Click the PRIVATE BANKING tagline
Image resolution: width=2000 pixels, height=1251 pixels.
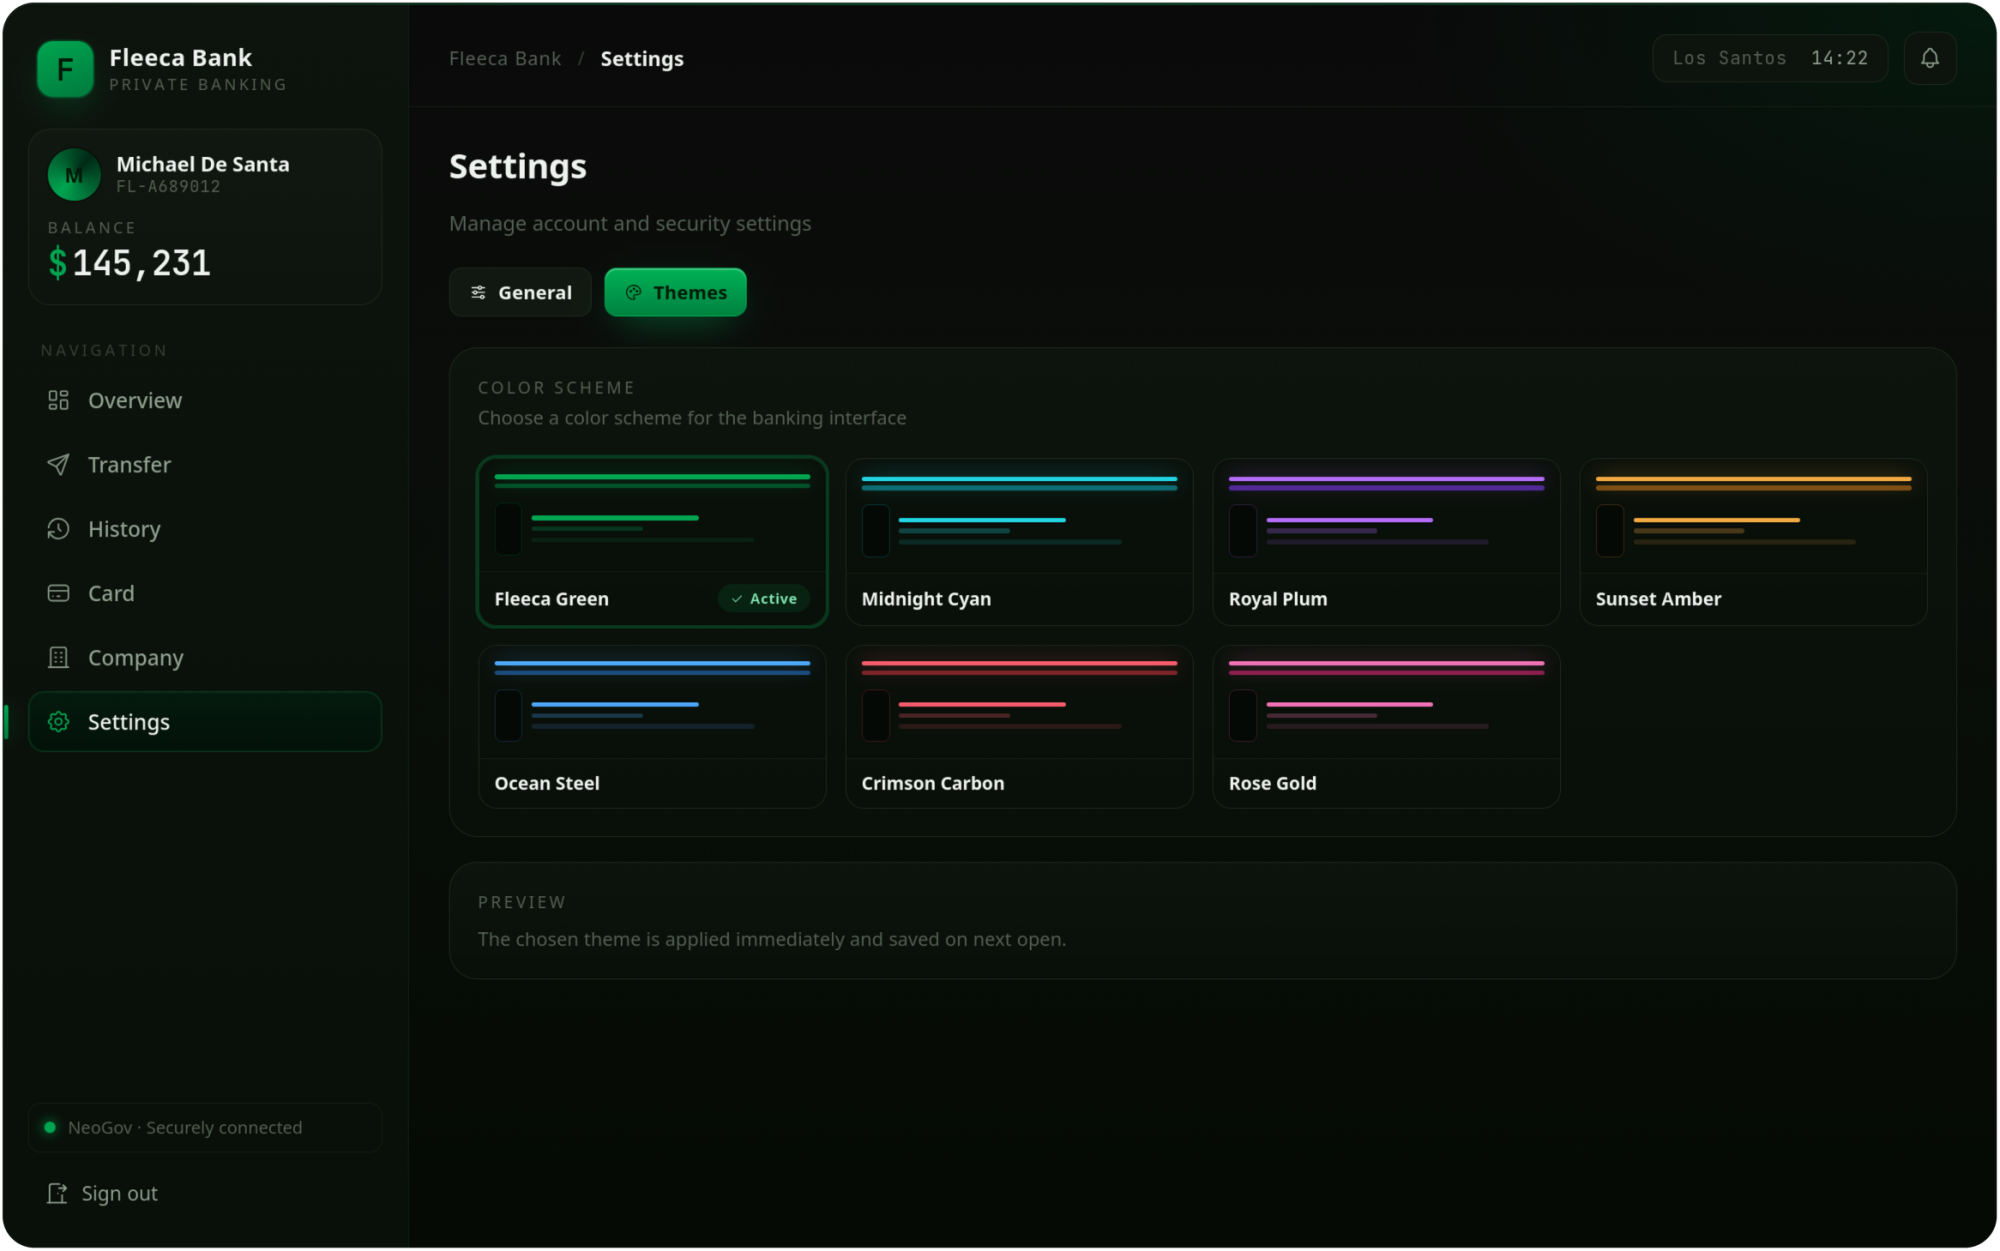click(198, 84)
